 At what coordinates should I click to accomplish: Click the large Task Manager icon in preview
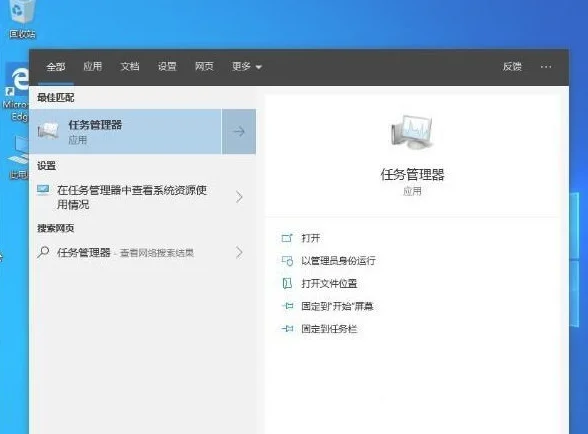411,132
